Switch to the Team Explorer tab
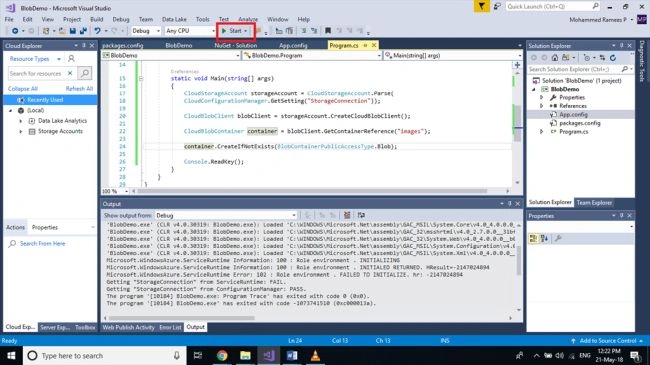650x365 pixels. click(x=594, y=202)
